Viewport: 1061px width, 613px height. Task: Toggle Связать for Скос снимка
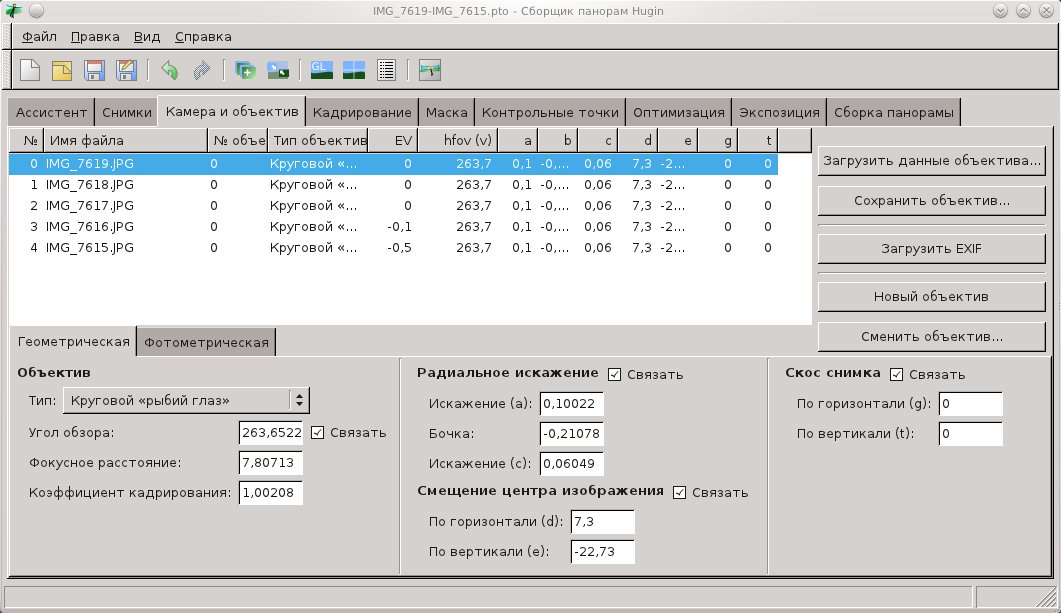tap(896, 374)
